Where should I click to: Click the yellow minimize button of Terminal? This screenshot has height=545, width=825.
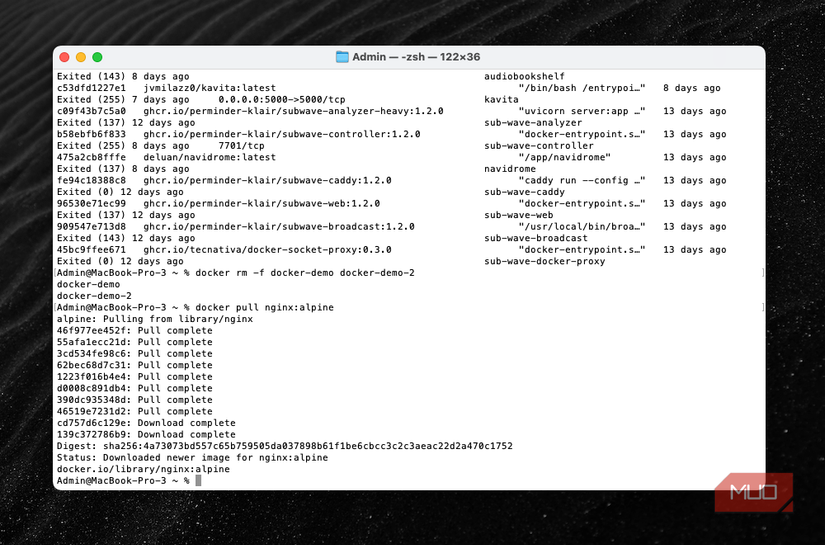(81, 57)
